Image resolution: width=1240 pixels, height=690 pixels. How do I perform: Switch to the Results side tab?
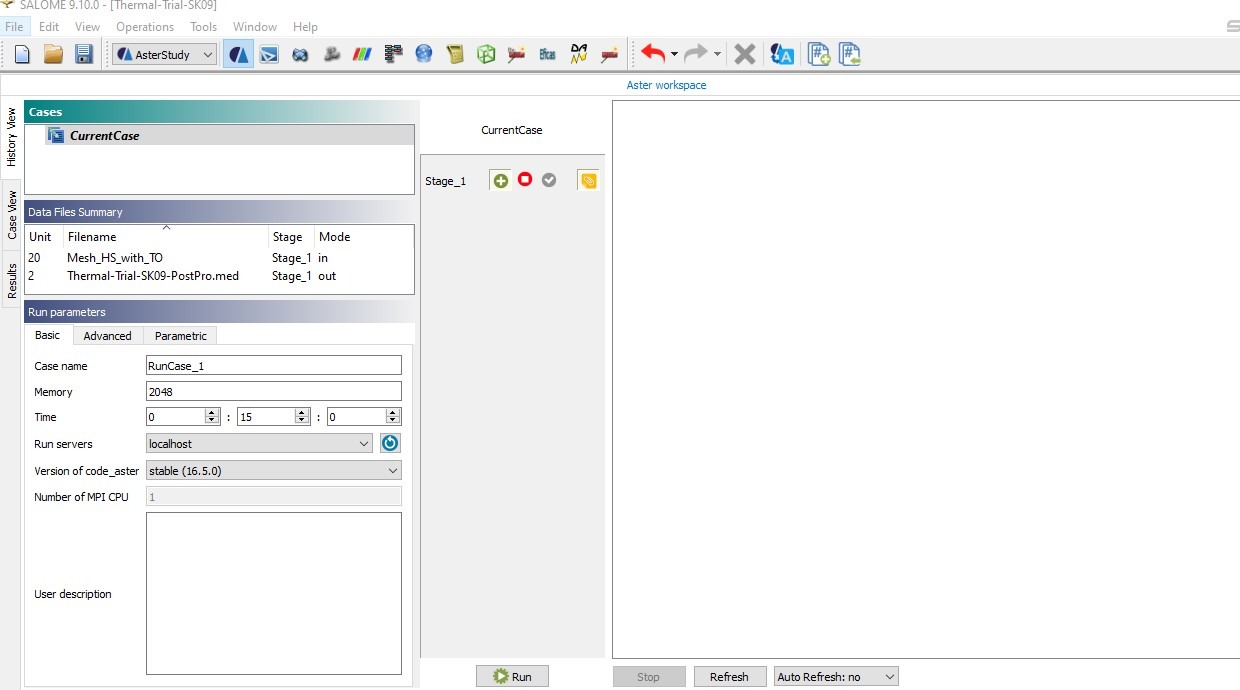[12, 281]
